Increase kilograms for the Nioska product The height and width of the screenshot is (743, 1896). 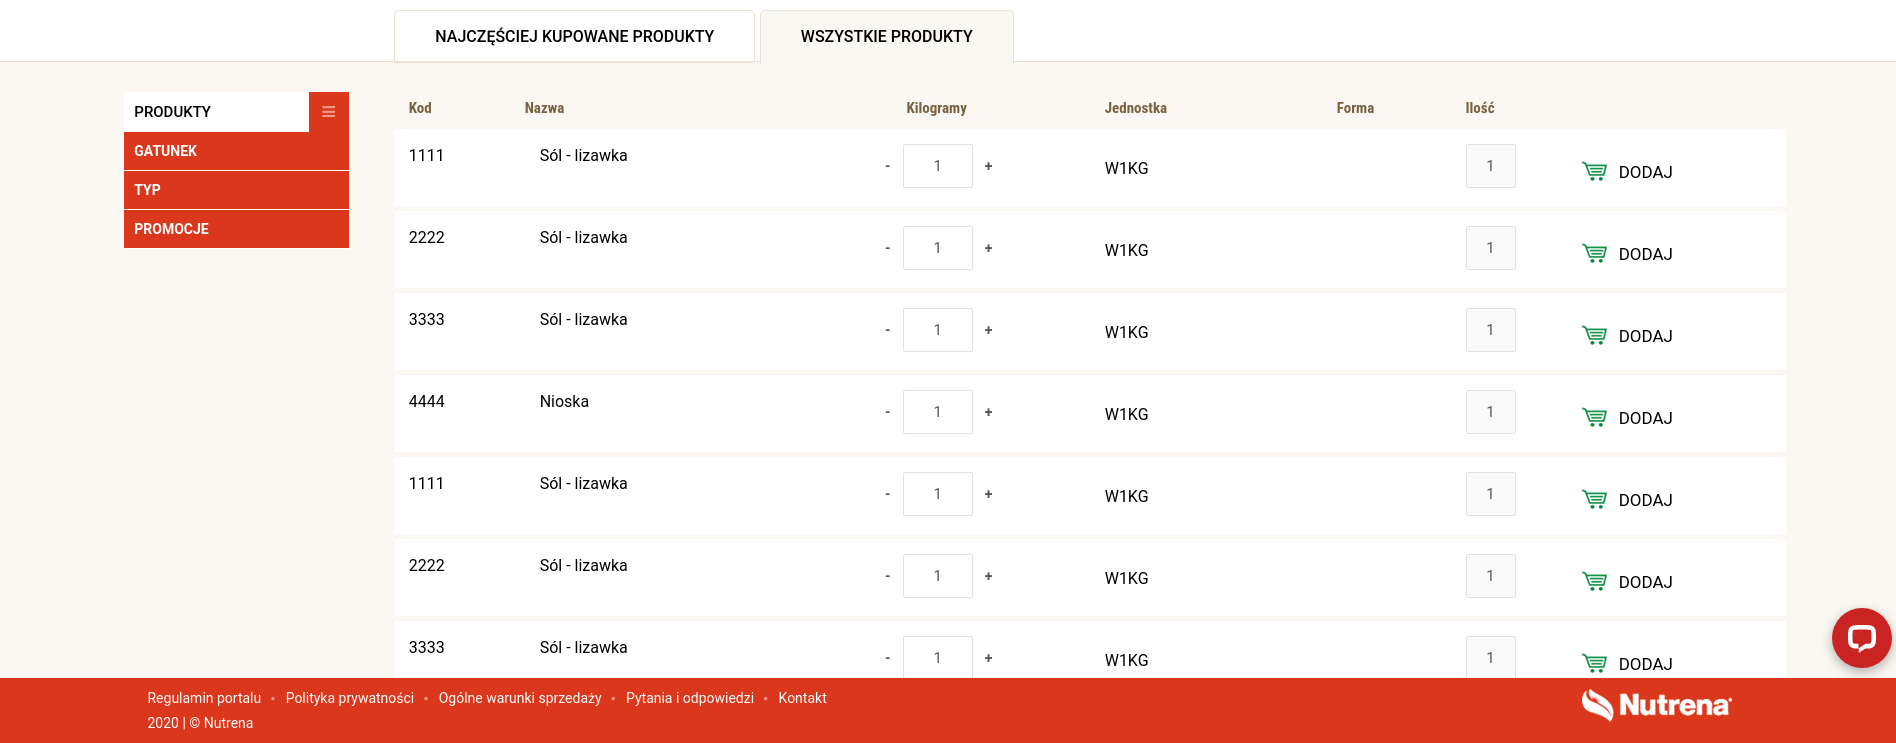988,412
